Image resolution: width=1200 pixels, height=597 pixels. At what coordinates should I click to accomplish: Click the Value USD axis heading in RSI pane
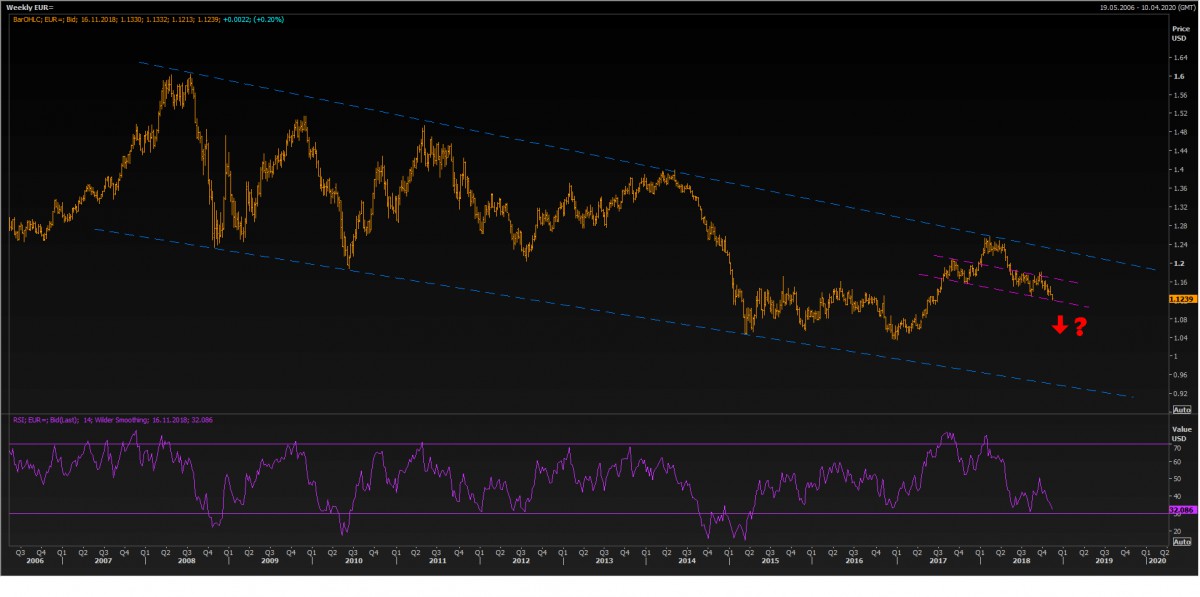click(1180, 433)
